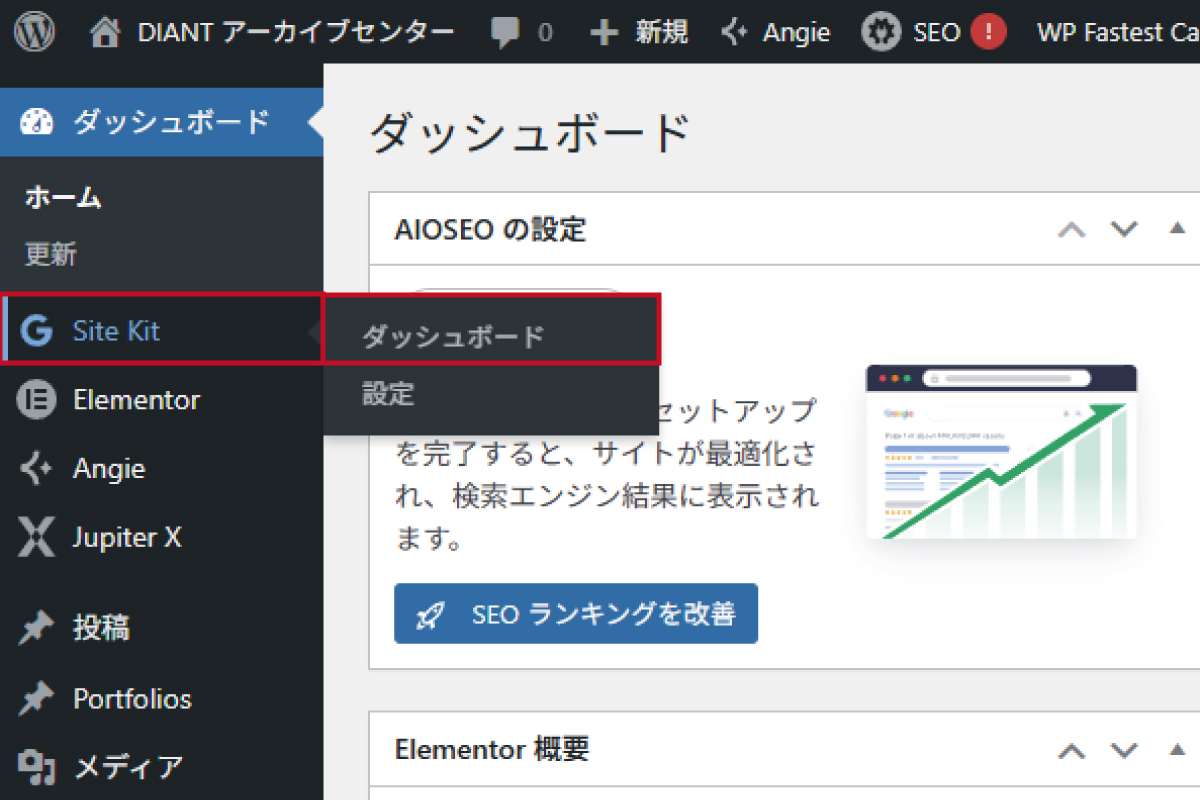This screenshot has height=800, width=1200.
Task: Click the red SEO alert badge
Action: click(x=988, y=32)
